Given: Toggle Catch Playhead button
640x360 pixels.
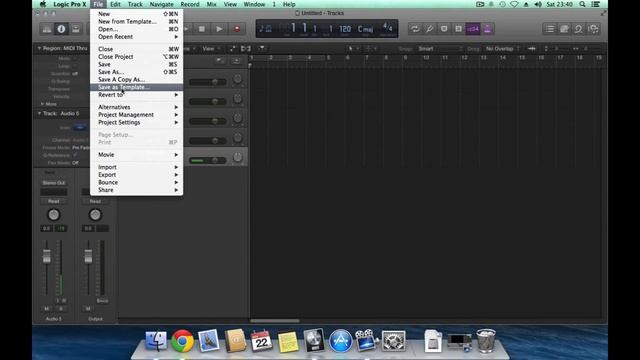Looking at the screenshot, I should pyautogui.click(x=261, y=49).
